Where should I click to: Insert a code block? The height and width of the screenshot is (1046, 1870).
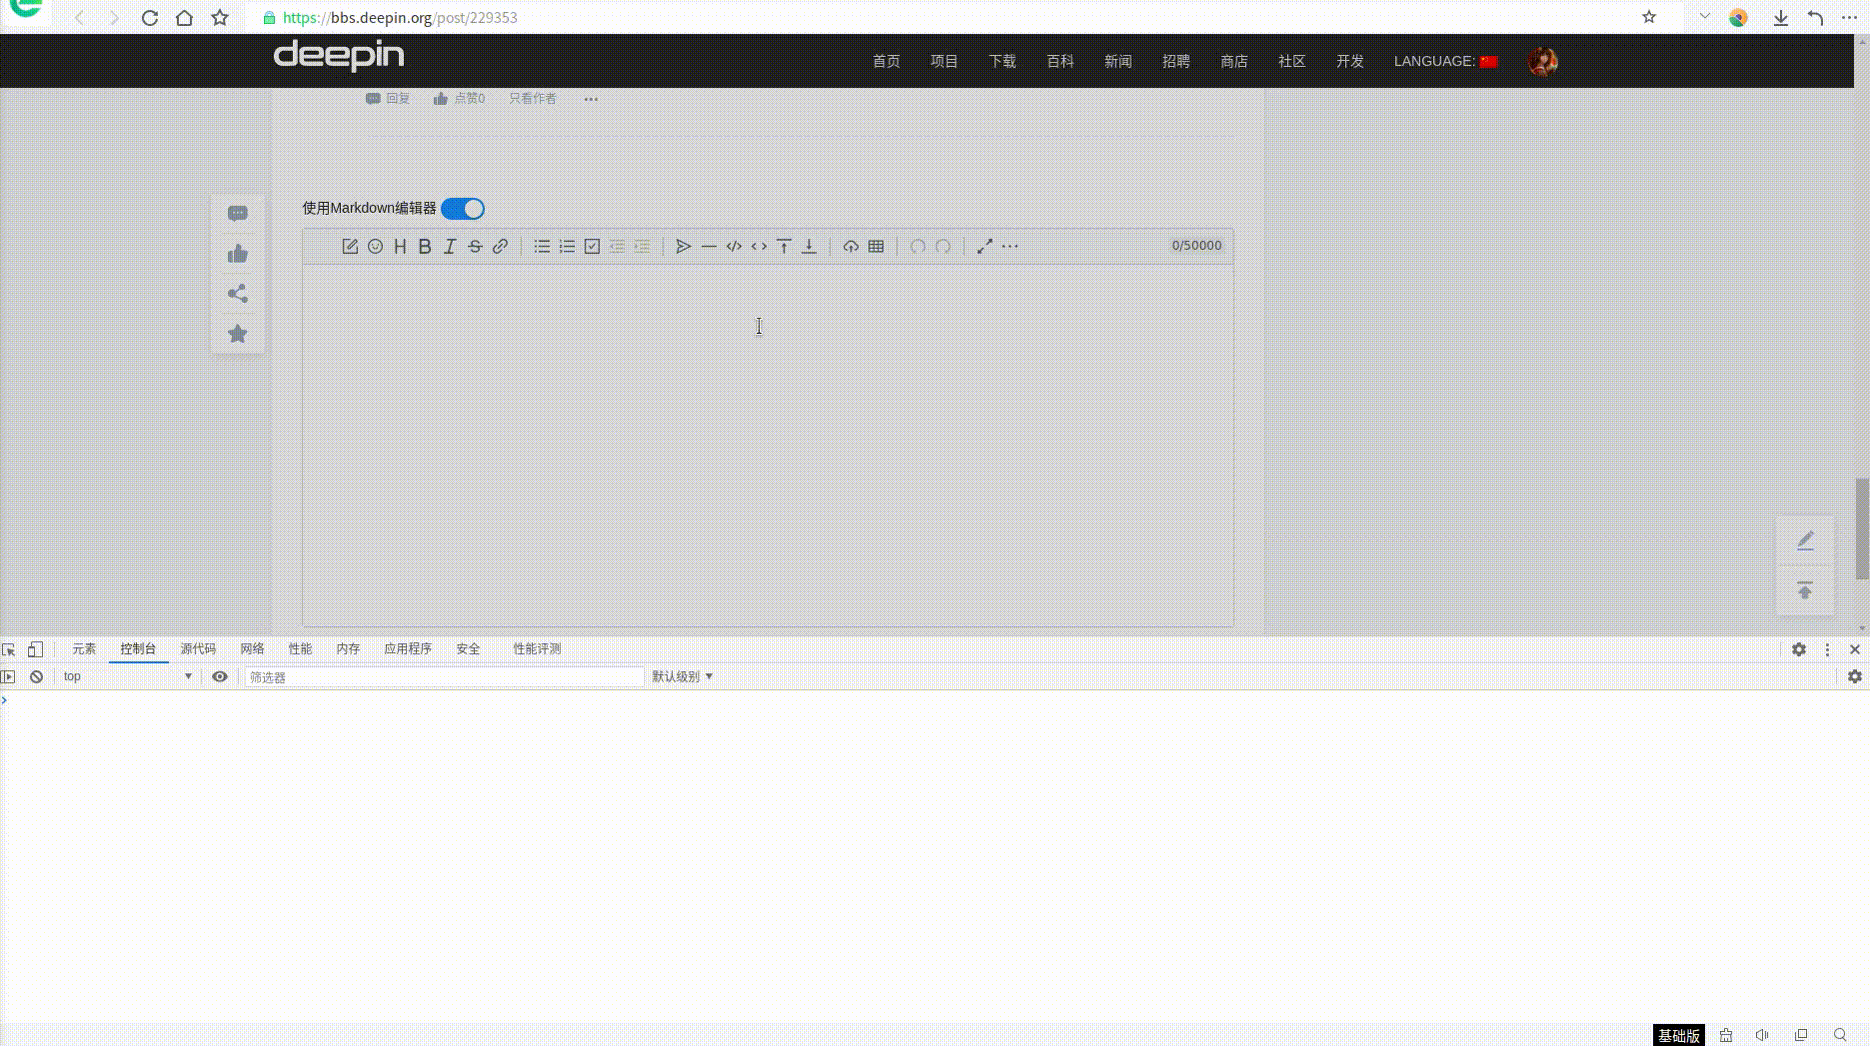[734, 246]
